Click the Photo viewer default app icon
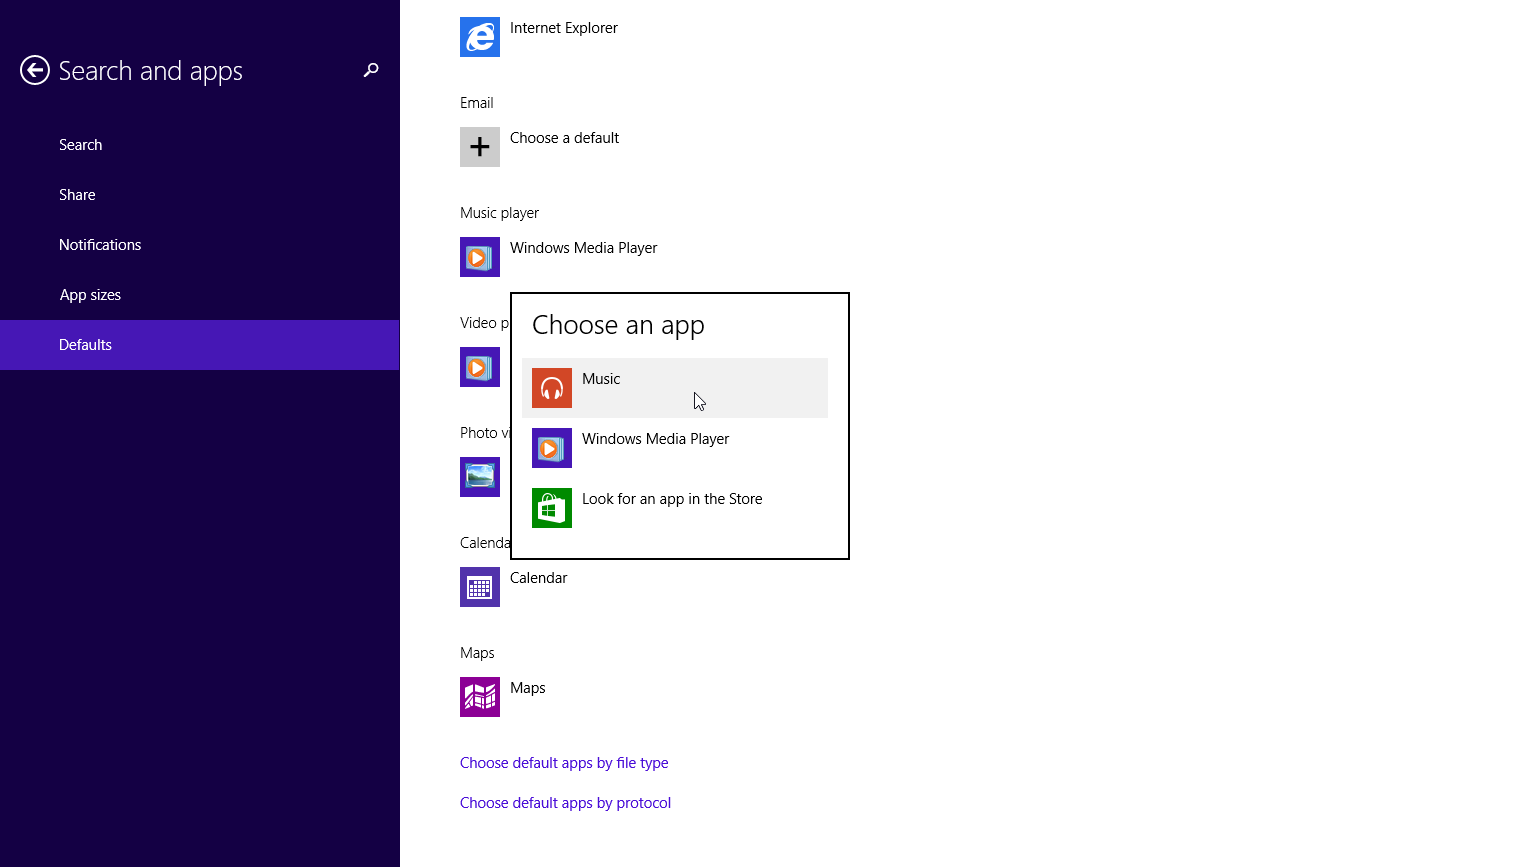 click(480, 477)
